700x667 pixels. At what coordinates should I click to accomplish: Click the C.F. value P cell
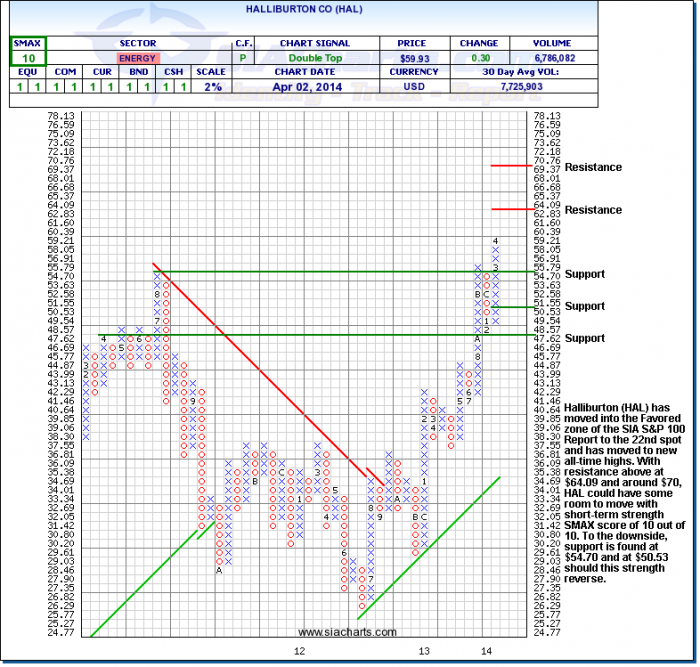243,58
